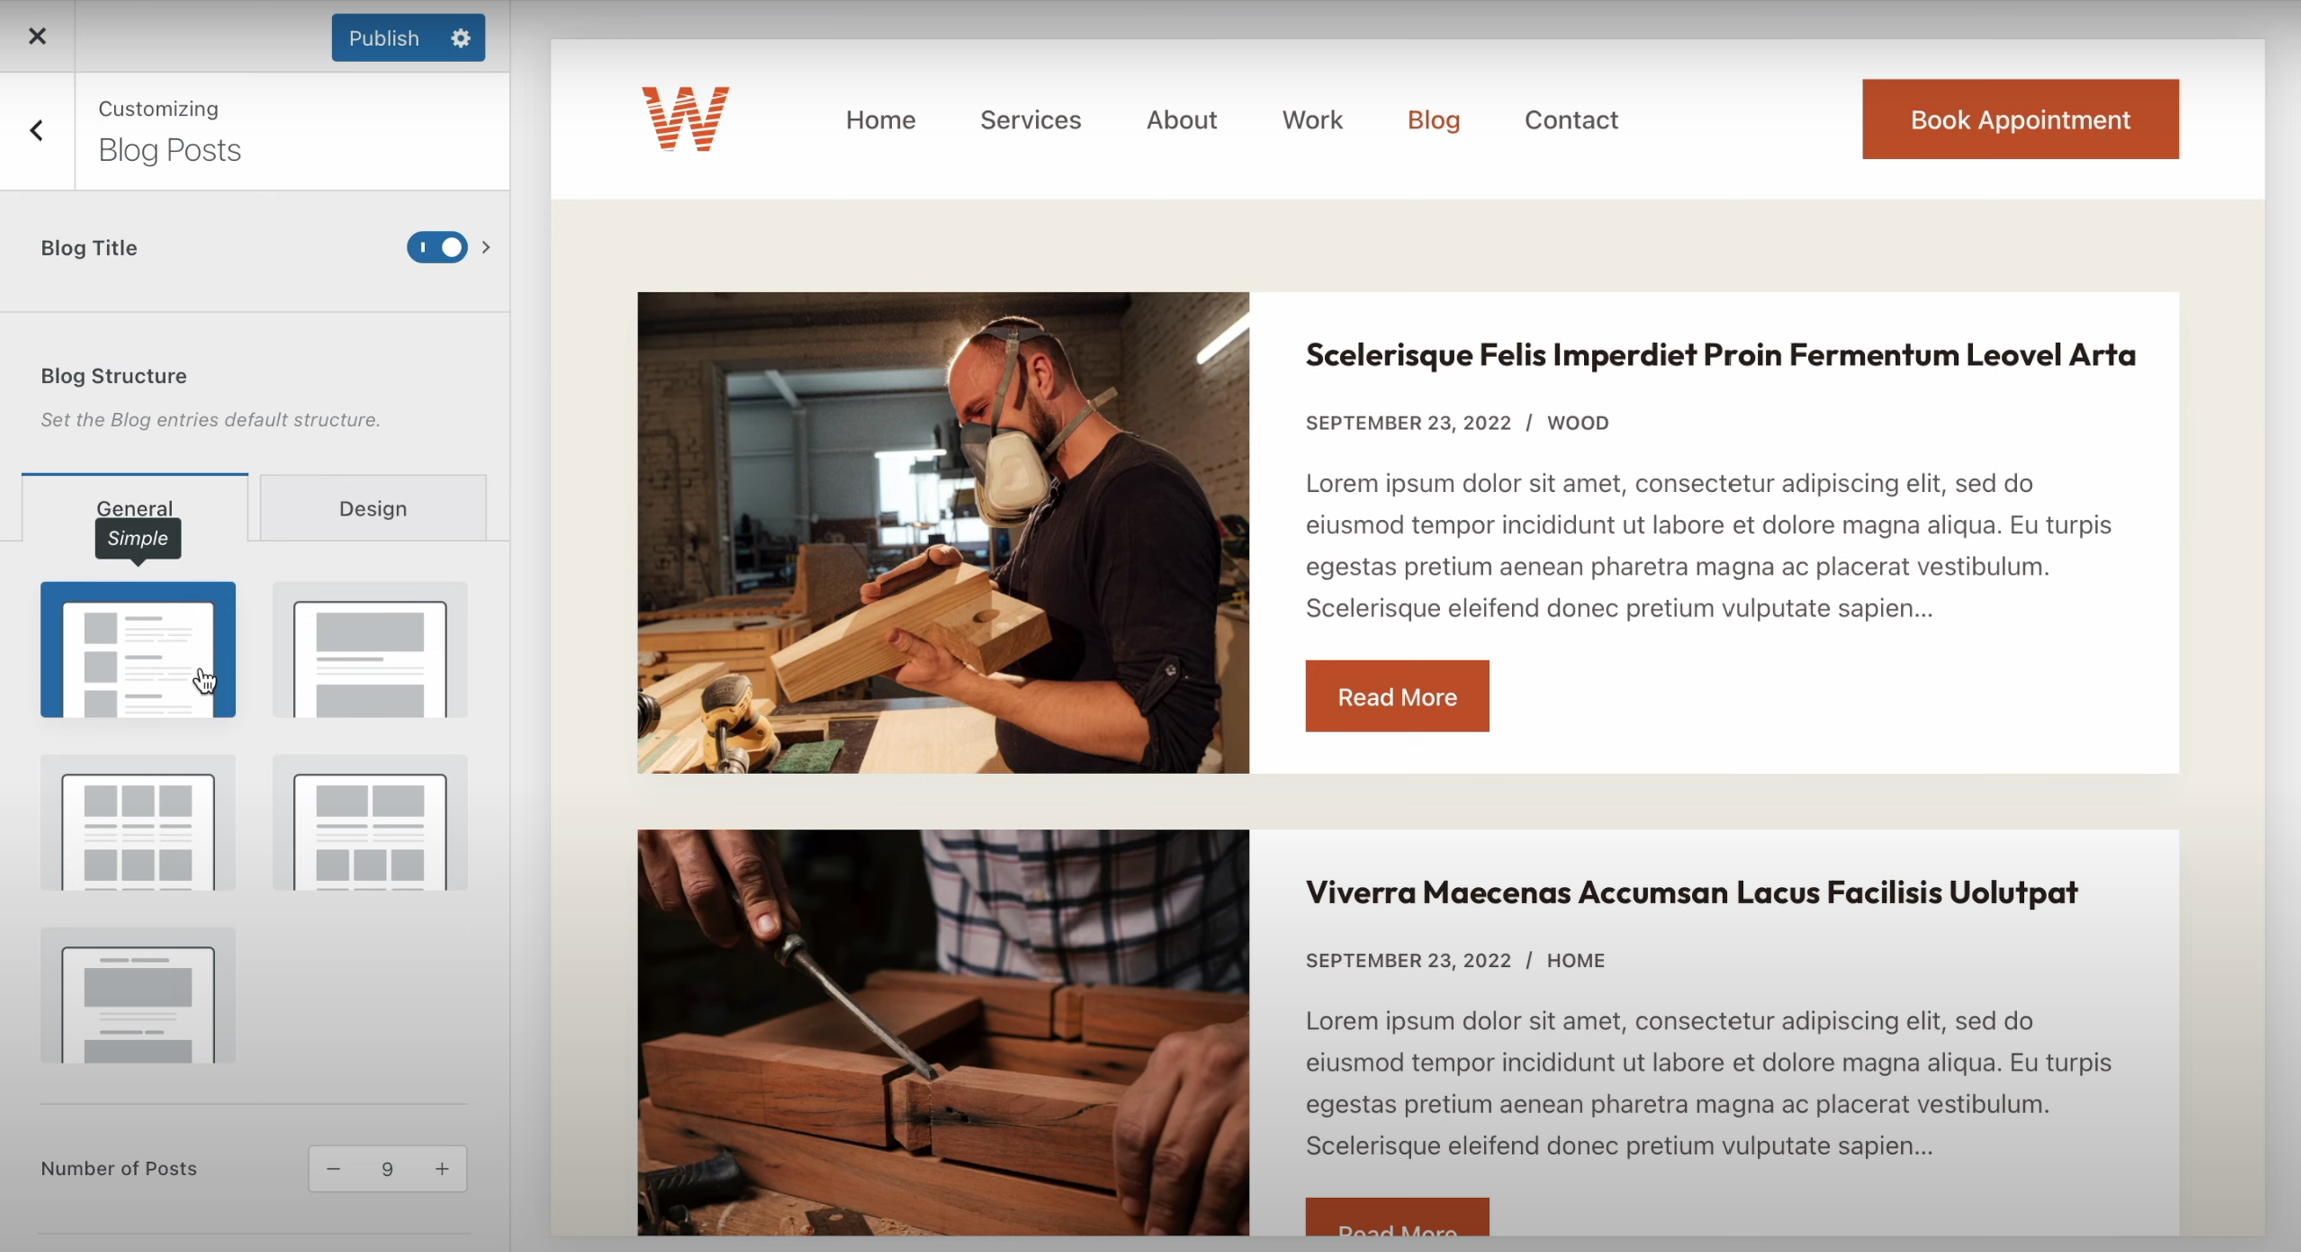The image size is (2301, 1252).
Task: Open first post's Read More button
Action: click(1397, 697)
